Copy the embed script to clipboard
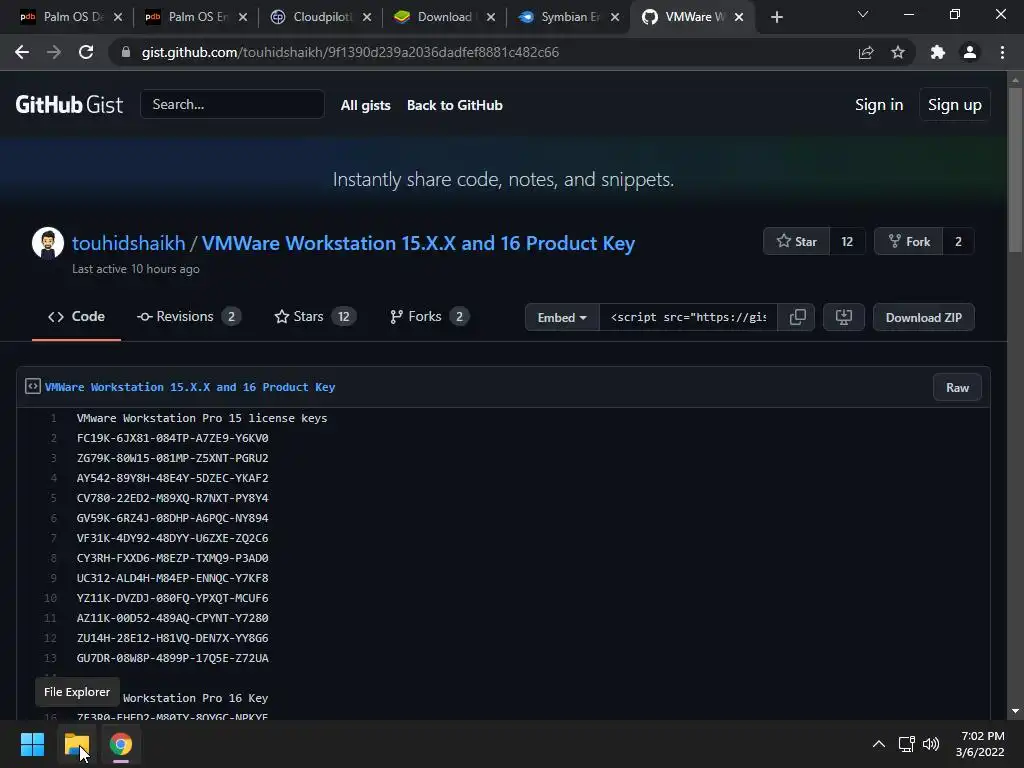Viewport: 1024px width, 768px height. click(797, 317)
